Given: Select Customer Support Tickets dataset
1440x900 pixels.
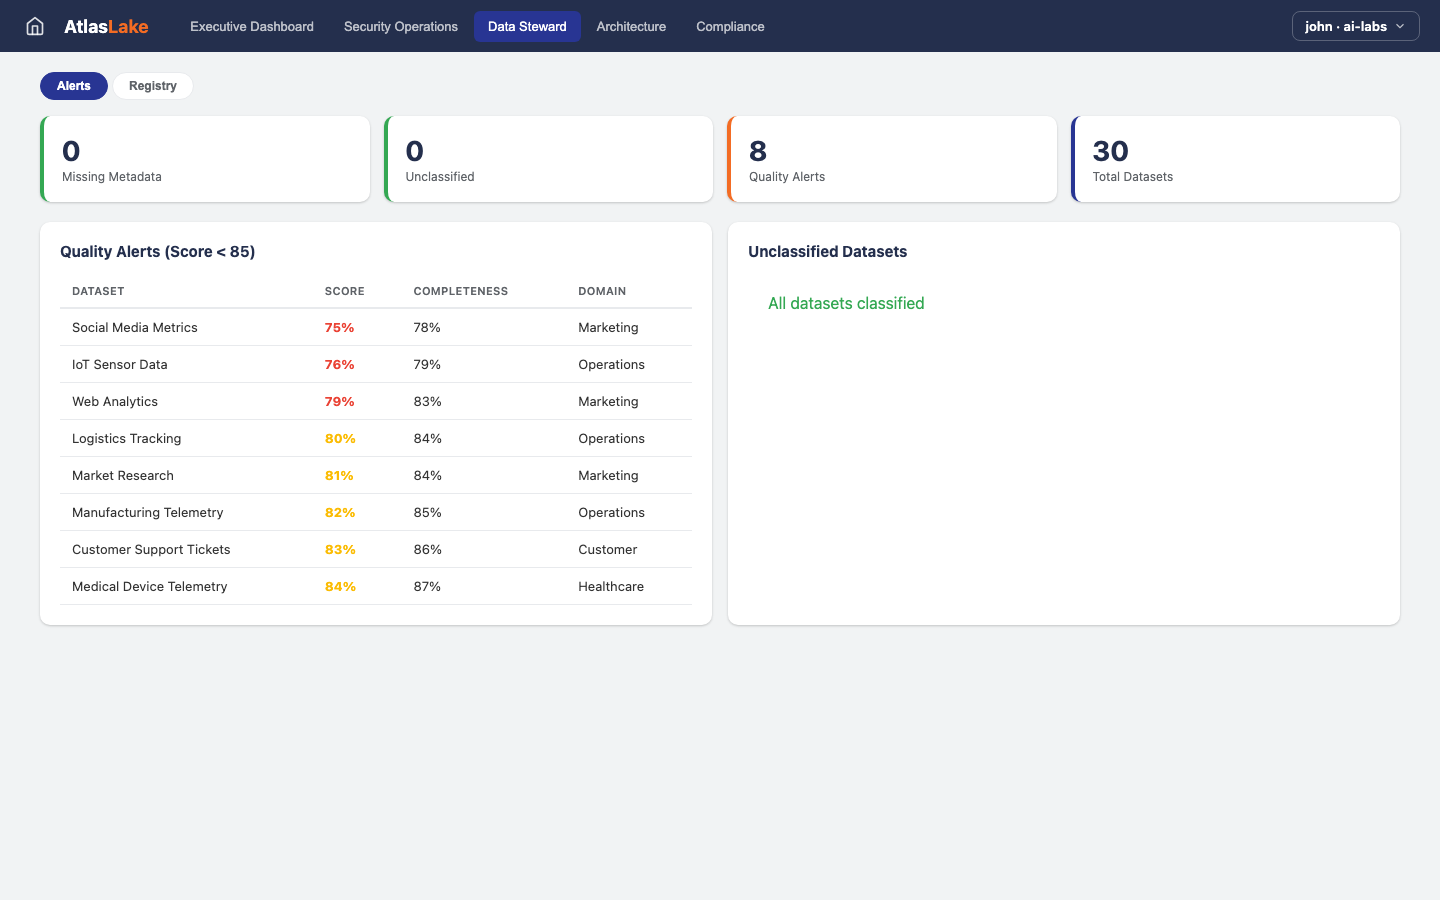Looking at the screenshot, I should click(x=151, y=550).
